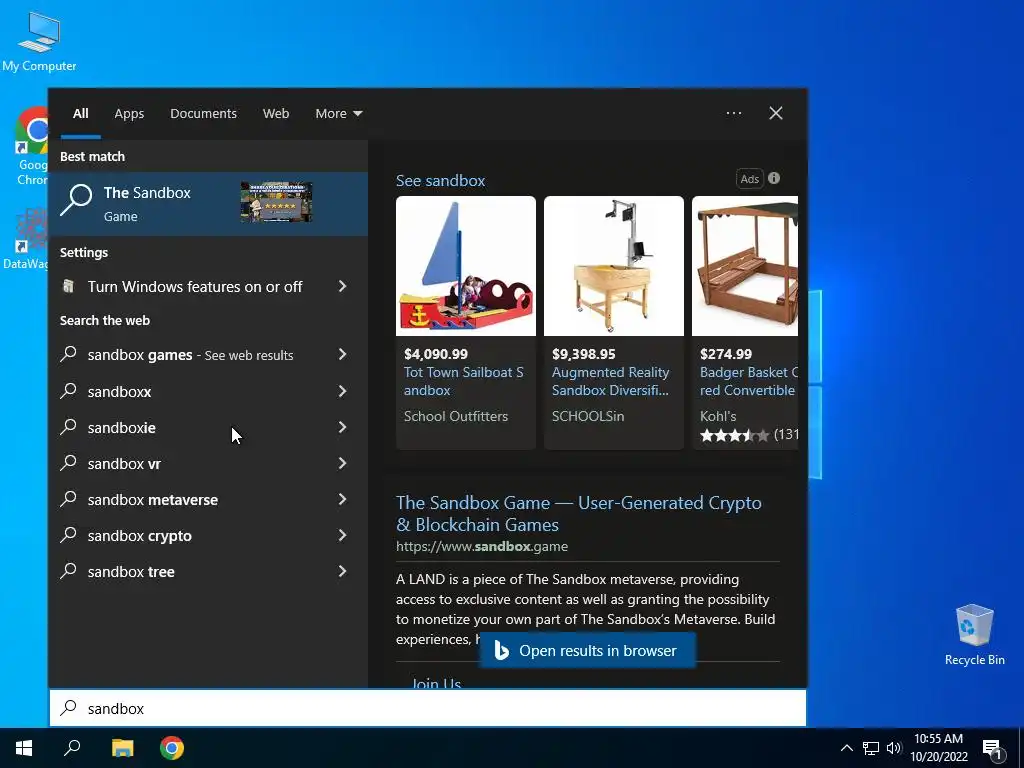
Task: Click the search box containing sandbox
Action: [428, 708]
